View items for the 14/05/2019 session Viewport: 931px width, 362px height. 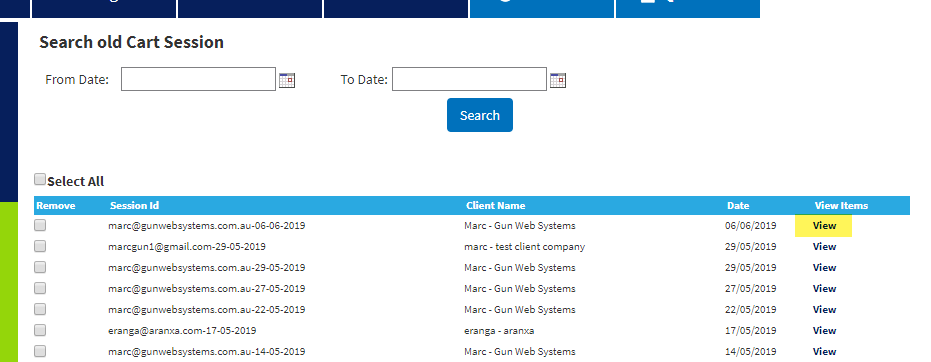point(824,351)
